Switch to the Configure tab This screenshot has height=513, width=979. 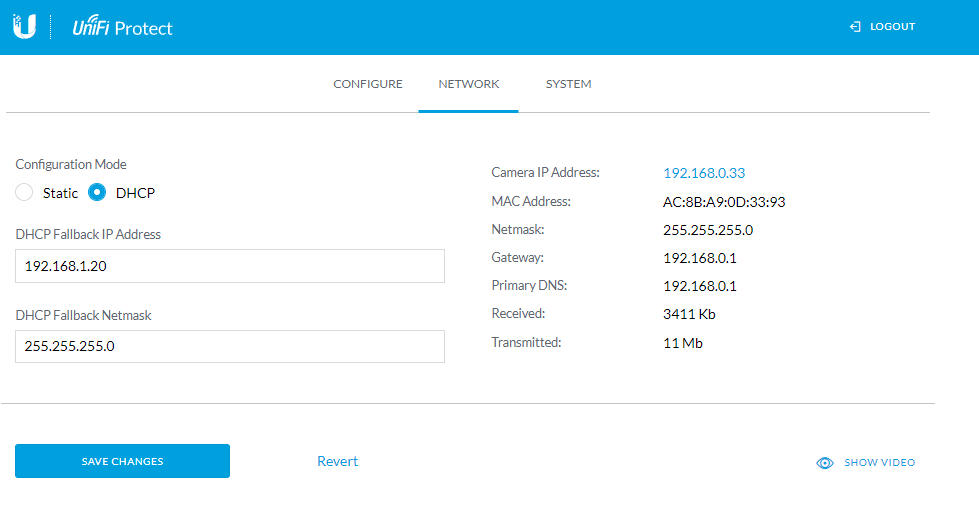click(x=368, y=84)
